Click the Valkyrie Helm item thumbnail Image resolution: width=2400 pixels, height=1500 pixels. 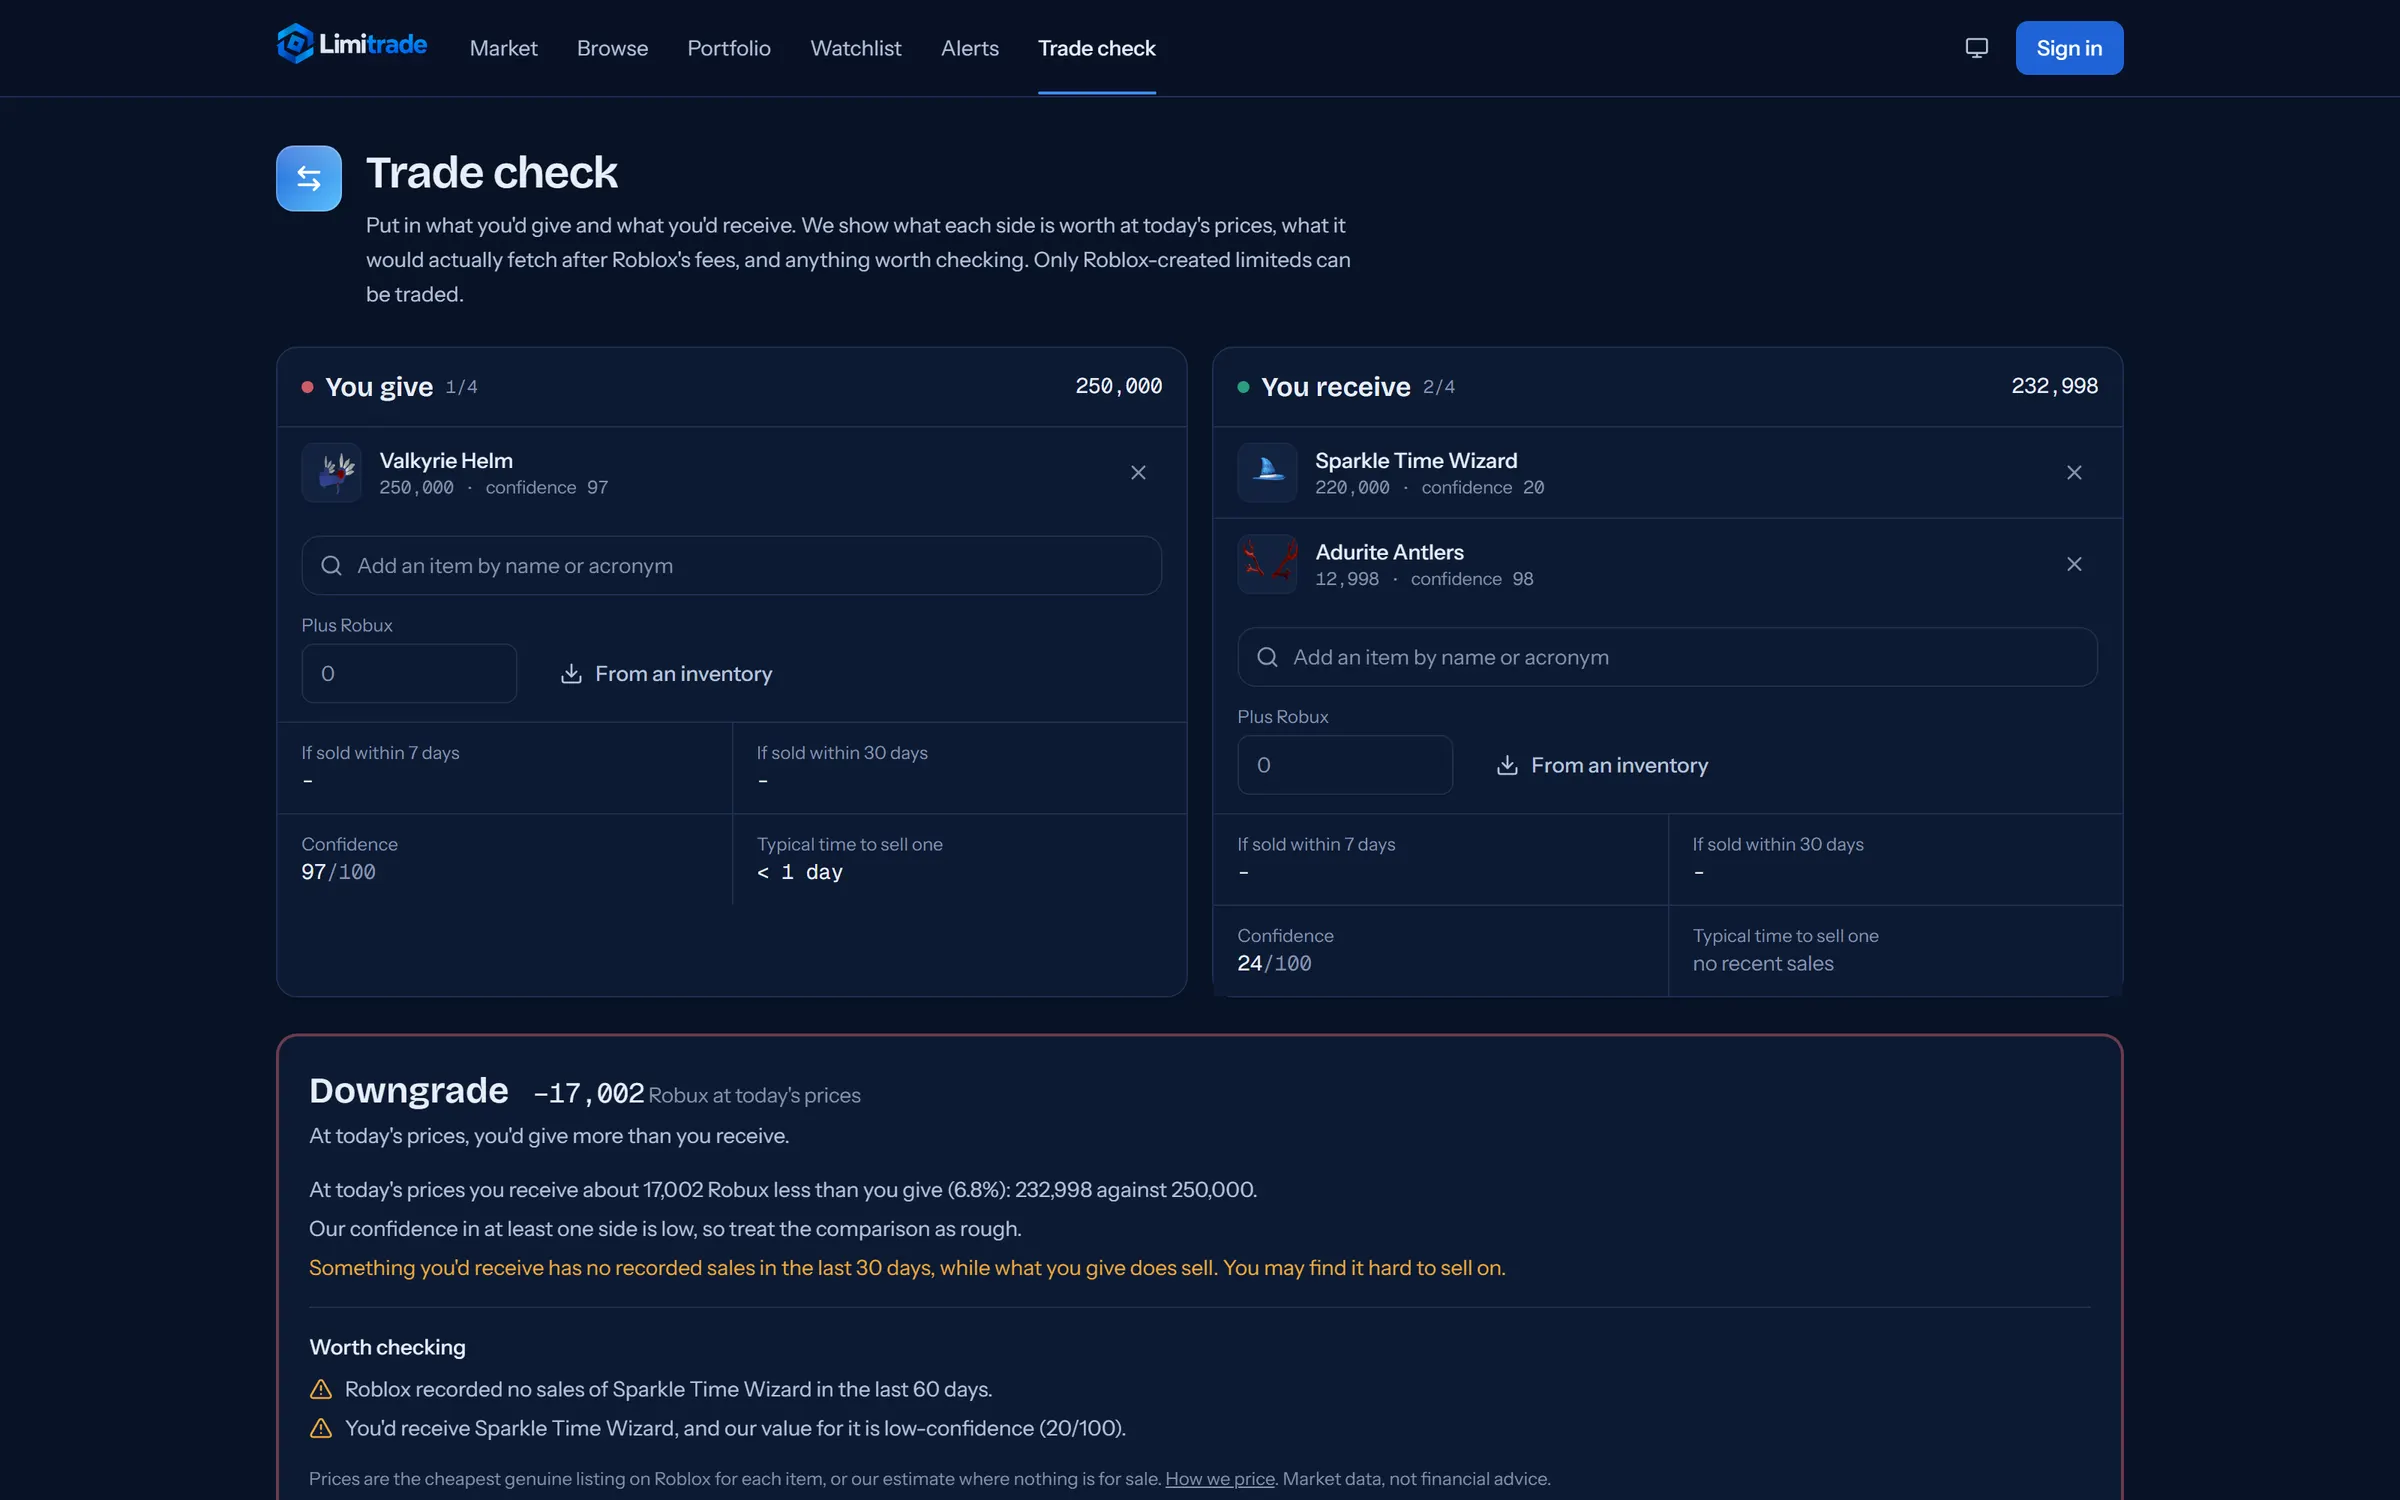pos(332,473)
